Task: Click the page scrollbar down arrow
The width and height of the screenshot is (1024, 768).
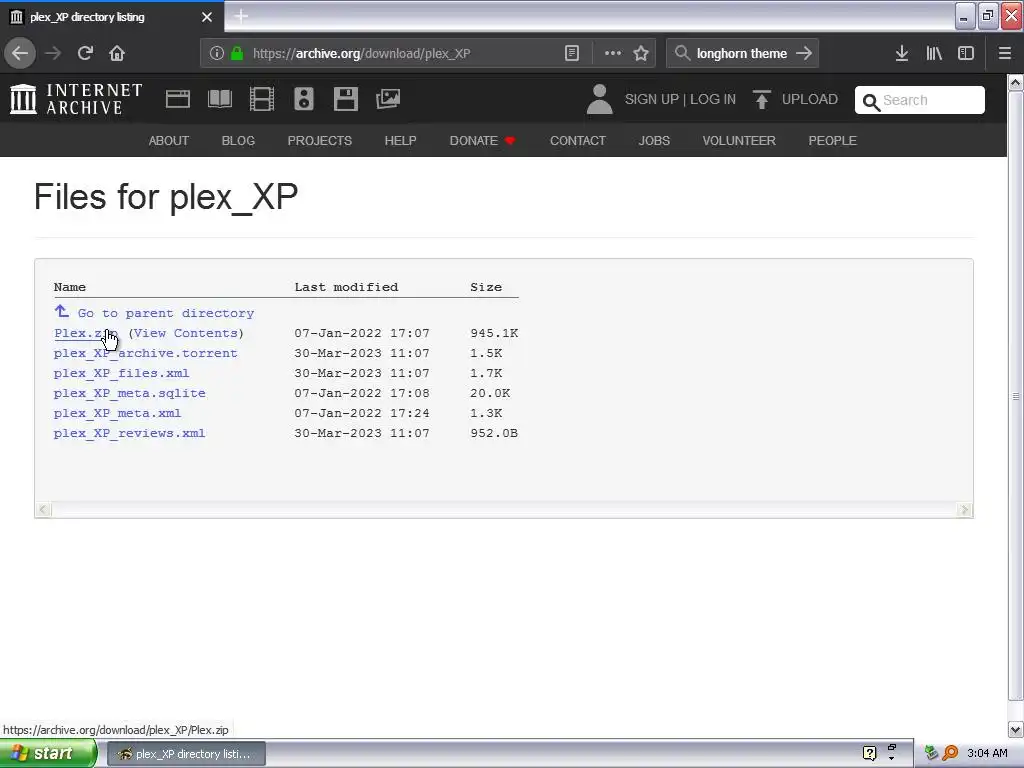Action: pyautogui.click(x=1016, y=729)
